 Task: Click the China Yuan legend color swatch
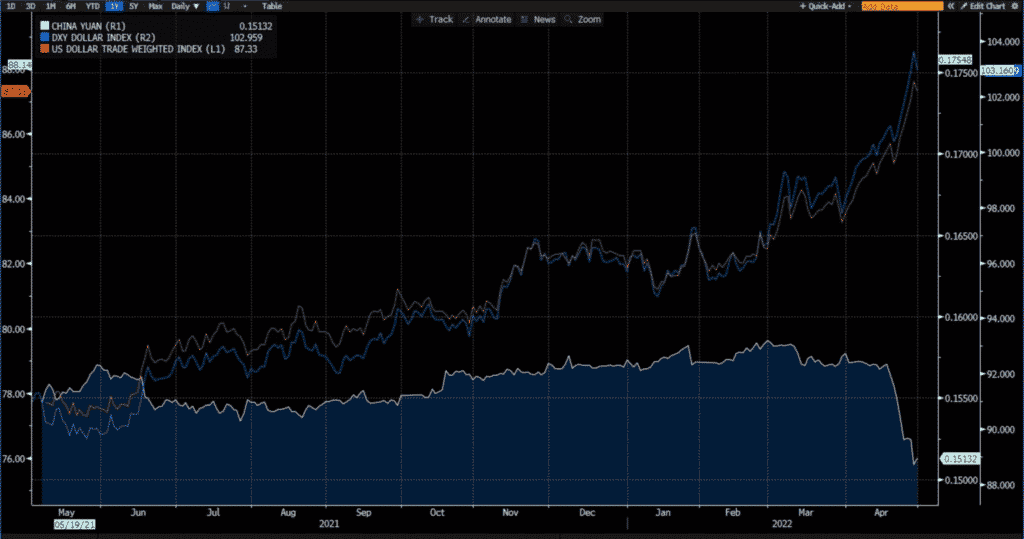[x=45, y=26]
